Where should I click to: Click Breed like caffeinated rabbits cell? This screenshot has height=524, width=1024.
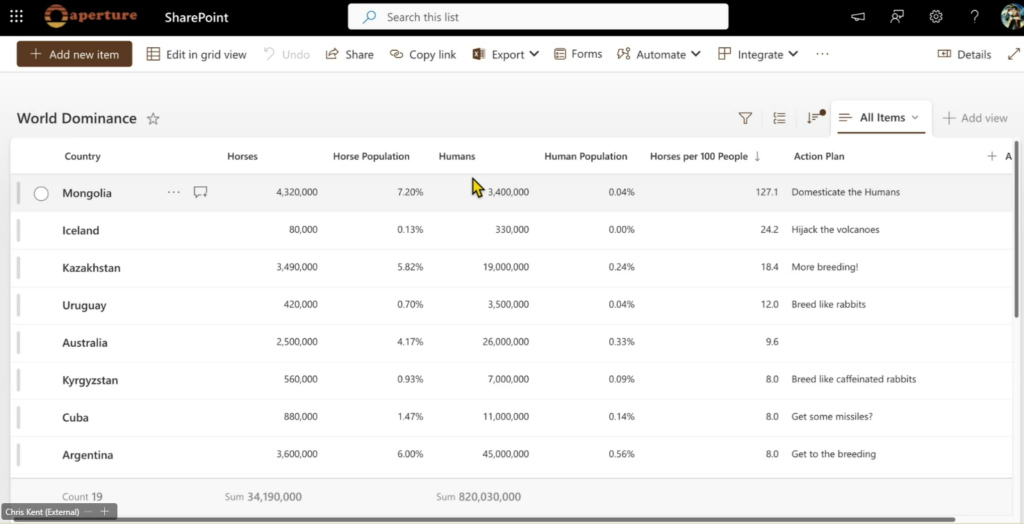[x=854, y=379]
